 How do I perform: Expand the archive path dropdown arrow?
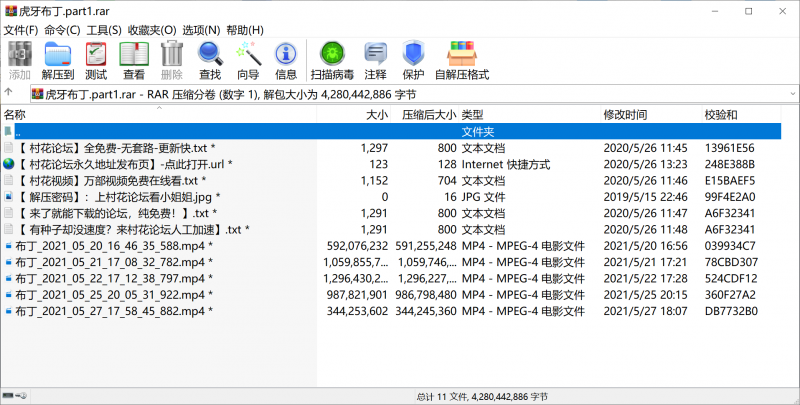[x=791, y=95]
